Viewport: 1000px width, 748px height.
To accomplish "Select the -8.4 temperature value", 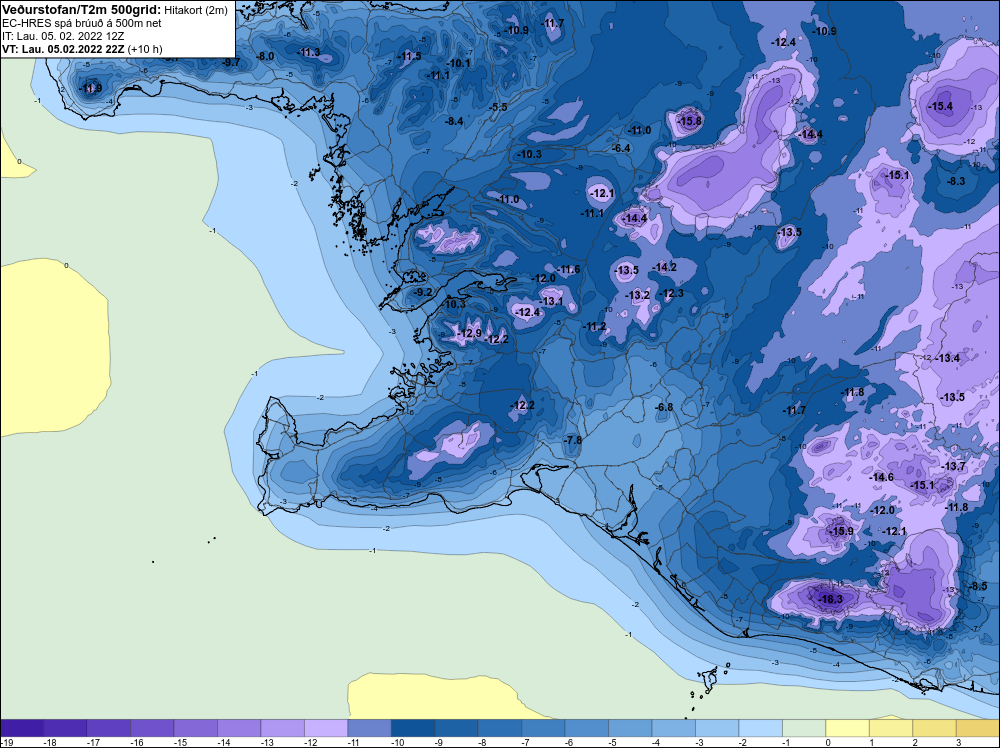I will pos(453,121).
